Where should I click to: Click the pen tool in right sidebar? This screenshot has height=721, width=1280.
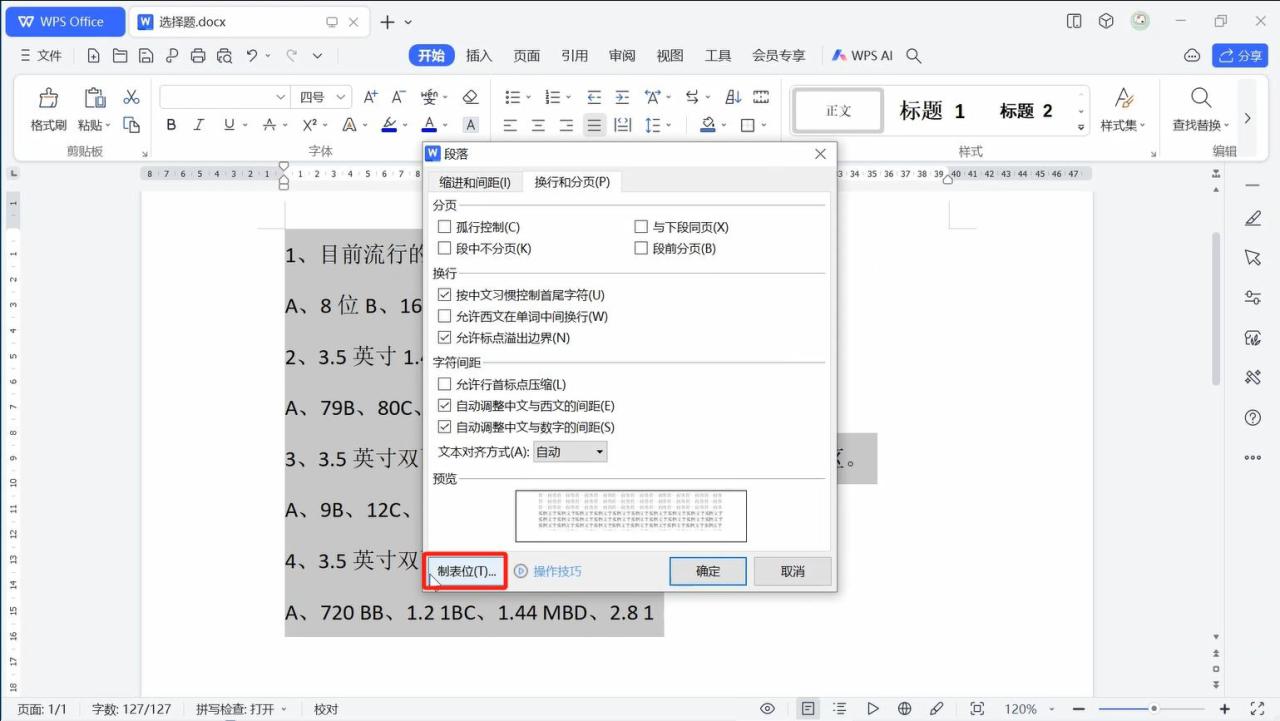pos(1253,218)
